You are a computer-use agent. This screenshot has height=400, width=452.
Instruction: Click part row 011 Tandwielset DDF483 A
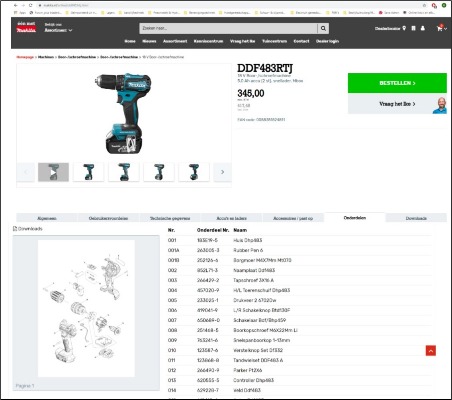pos(300,360)
